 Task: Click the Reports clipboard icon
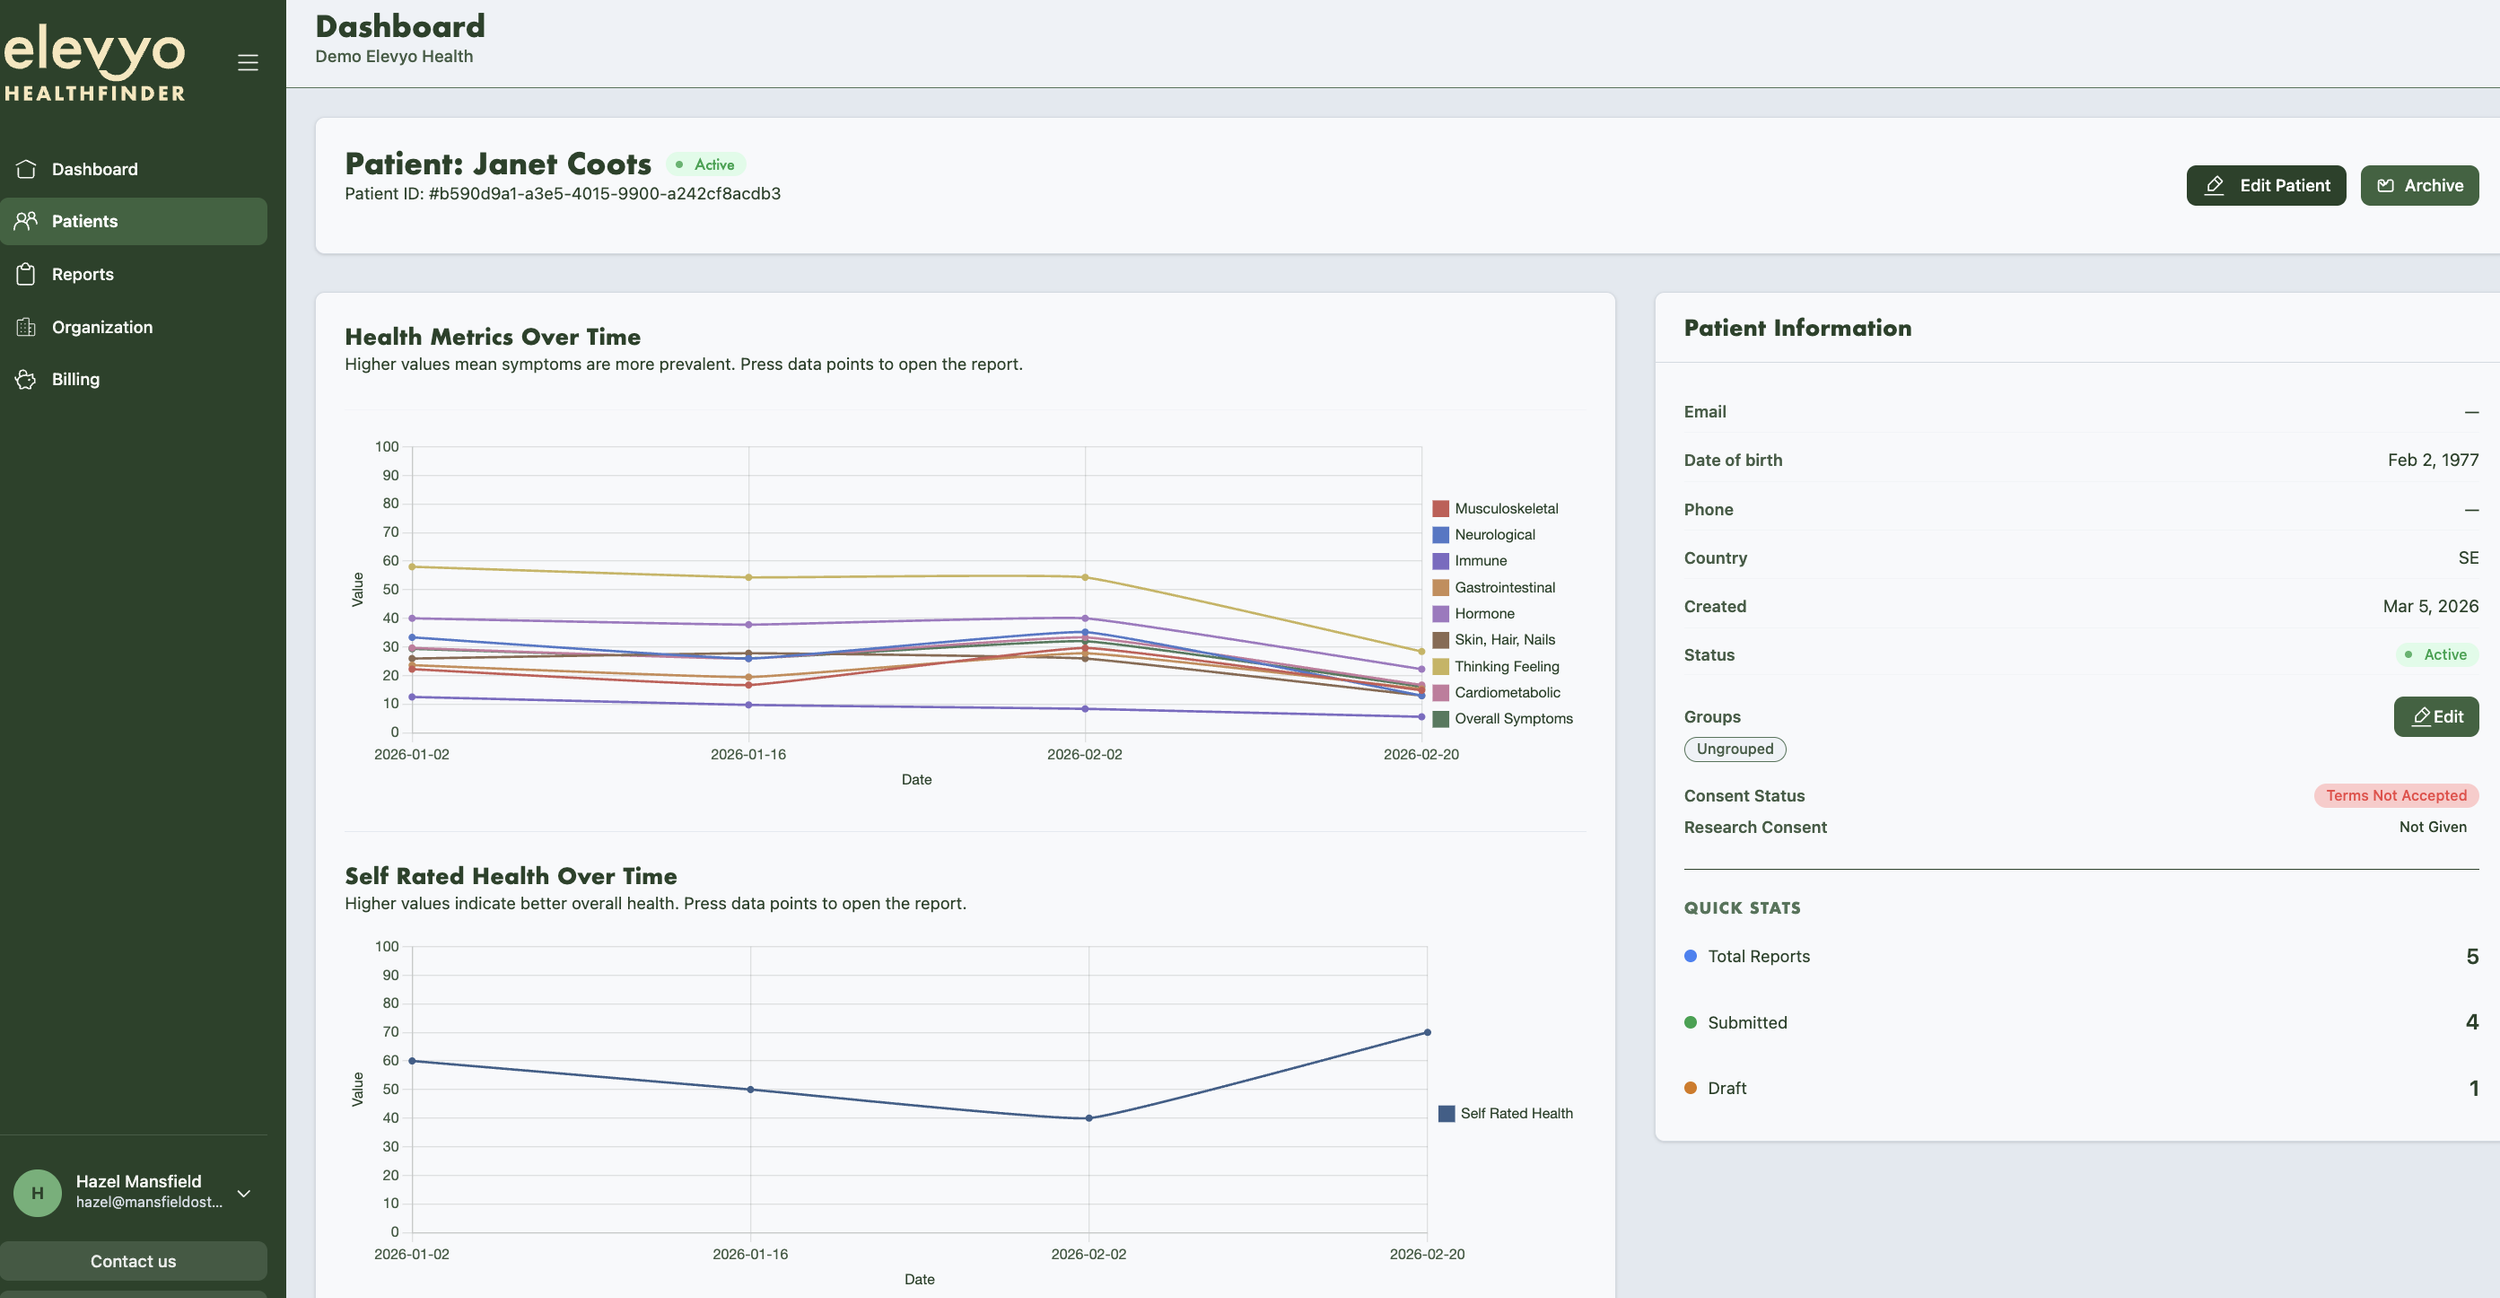tap(26, 274)
